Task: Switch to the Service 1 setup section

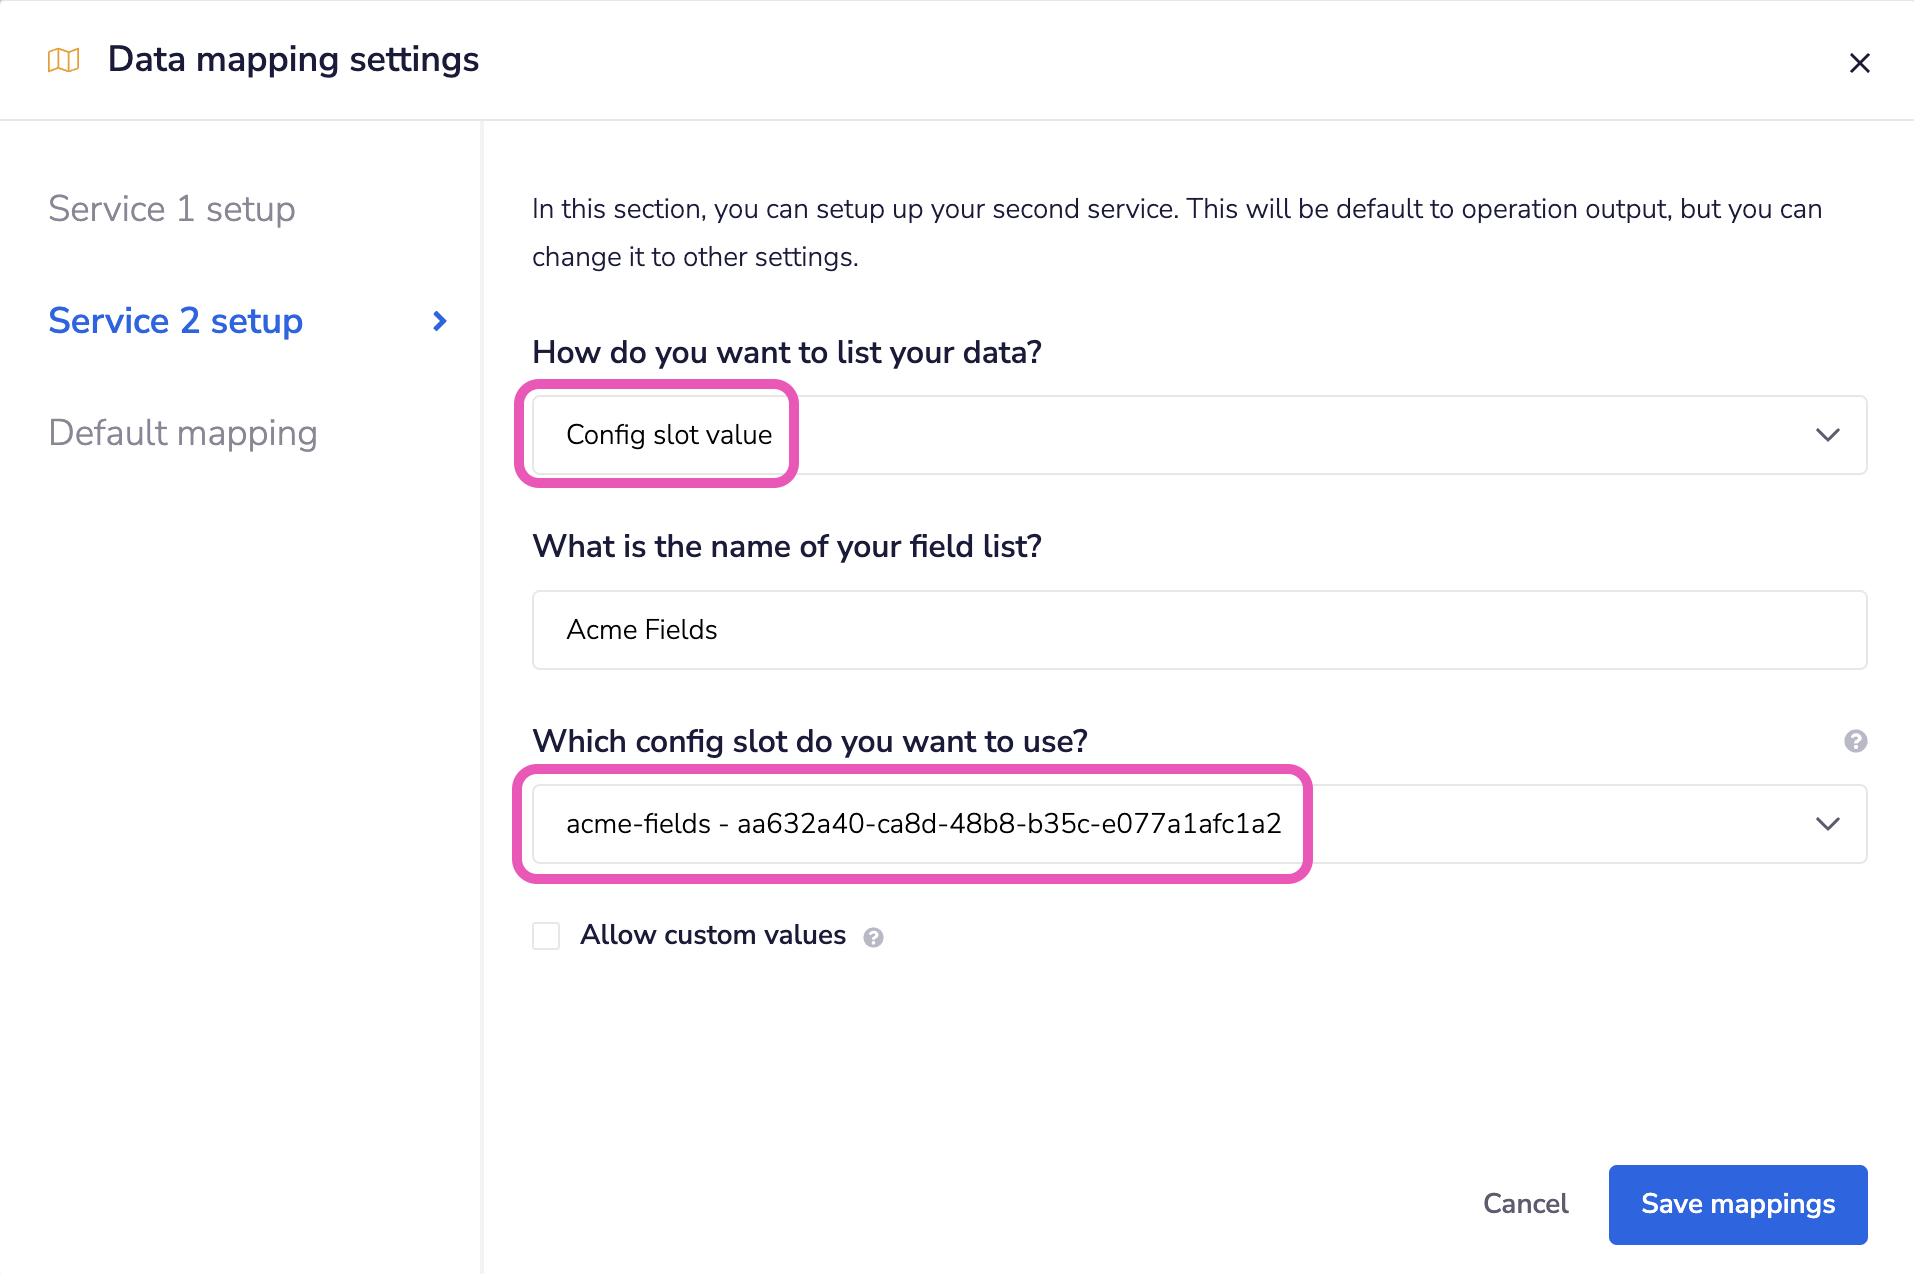Action: 171,209
